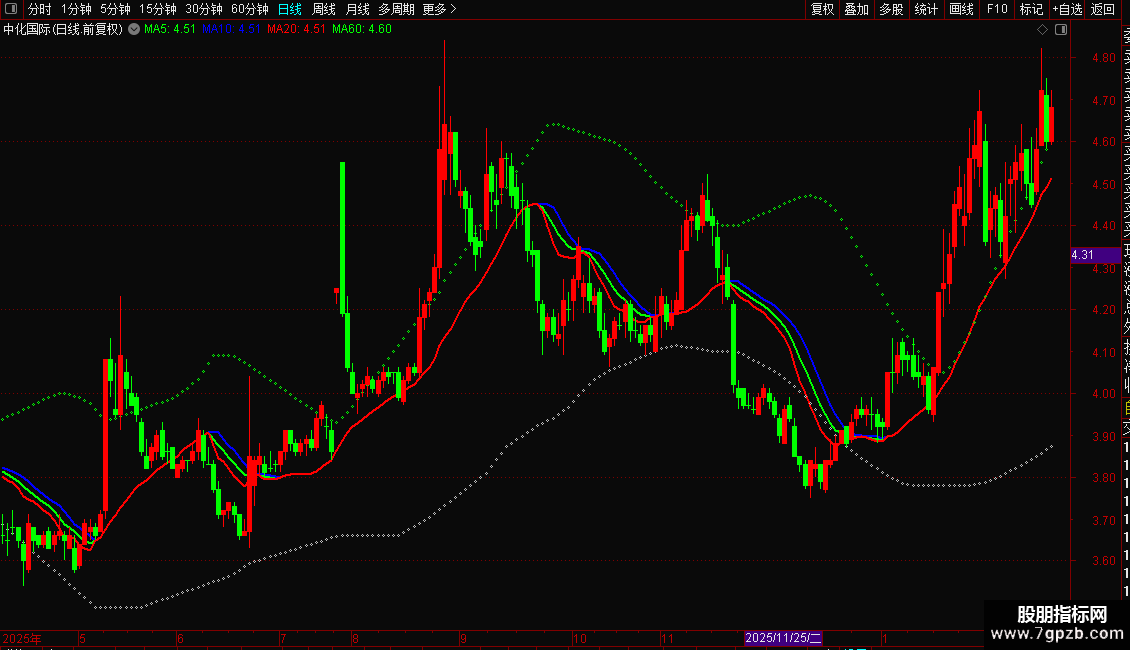This screenshot has height=650, width=1130.
Task: Toggle the right side panel icon below 返回
Action: click(1061, 30)
